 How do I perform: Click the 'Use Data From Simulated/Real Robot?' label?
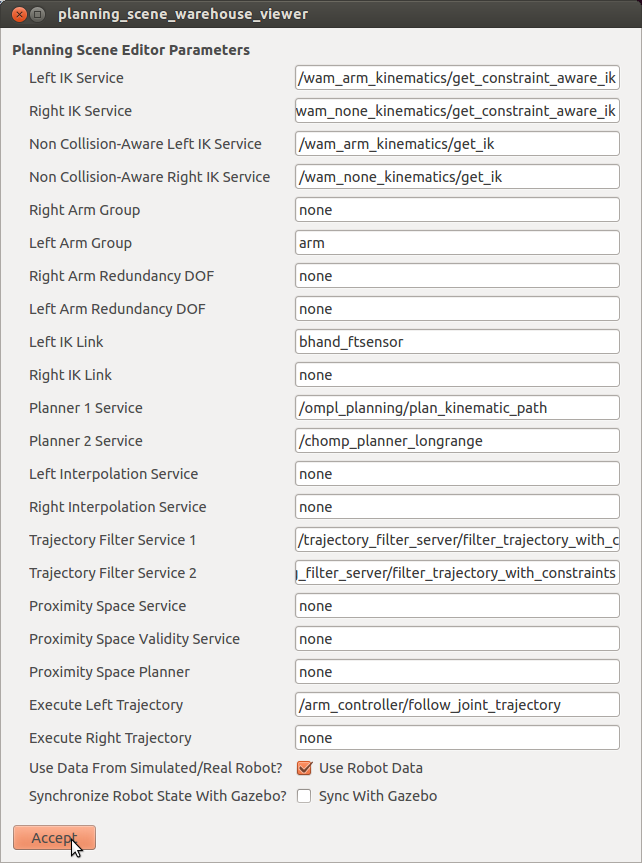coord(156,768)
